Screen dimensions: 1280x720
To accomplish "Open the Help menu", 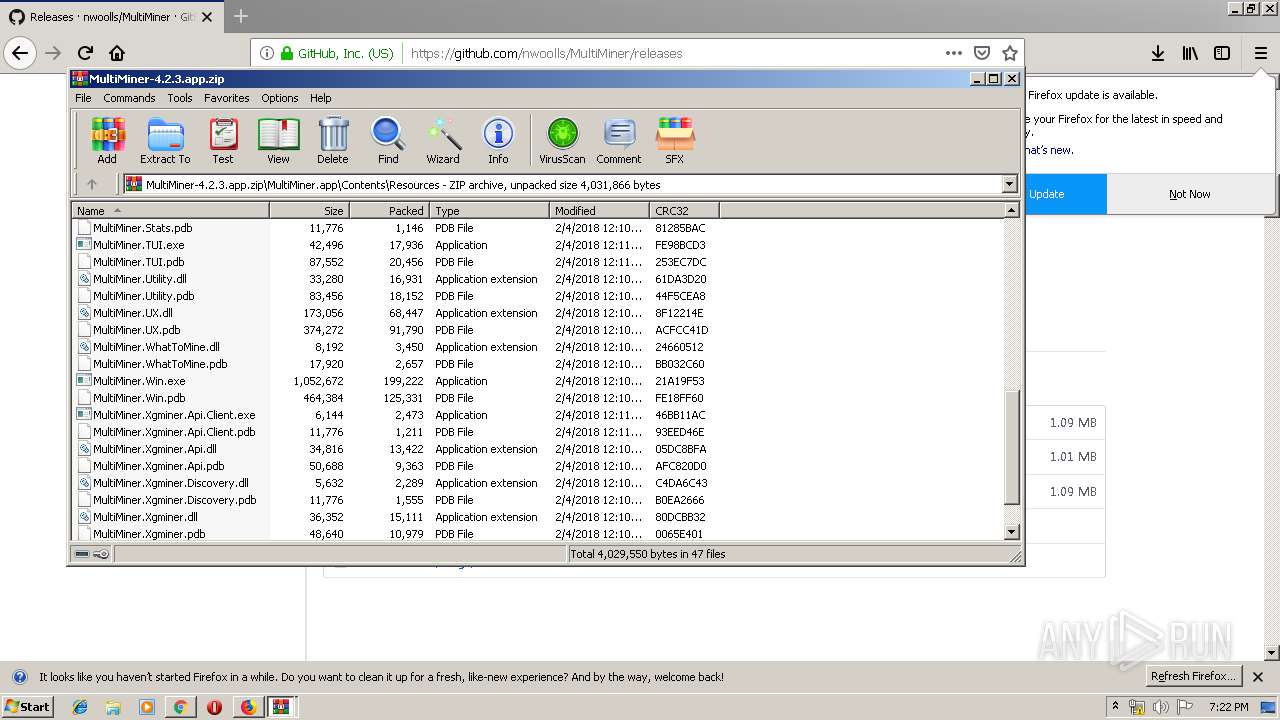I will [x=321, y=98].
